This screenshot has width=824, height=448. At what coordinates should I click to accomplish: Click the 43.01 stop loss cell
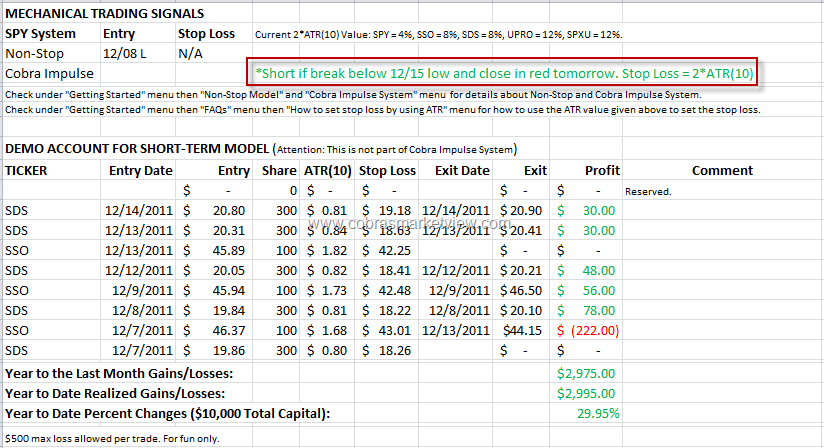386,330
